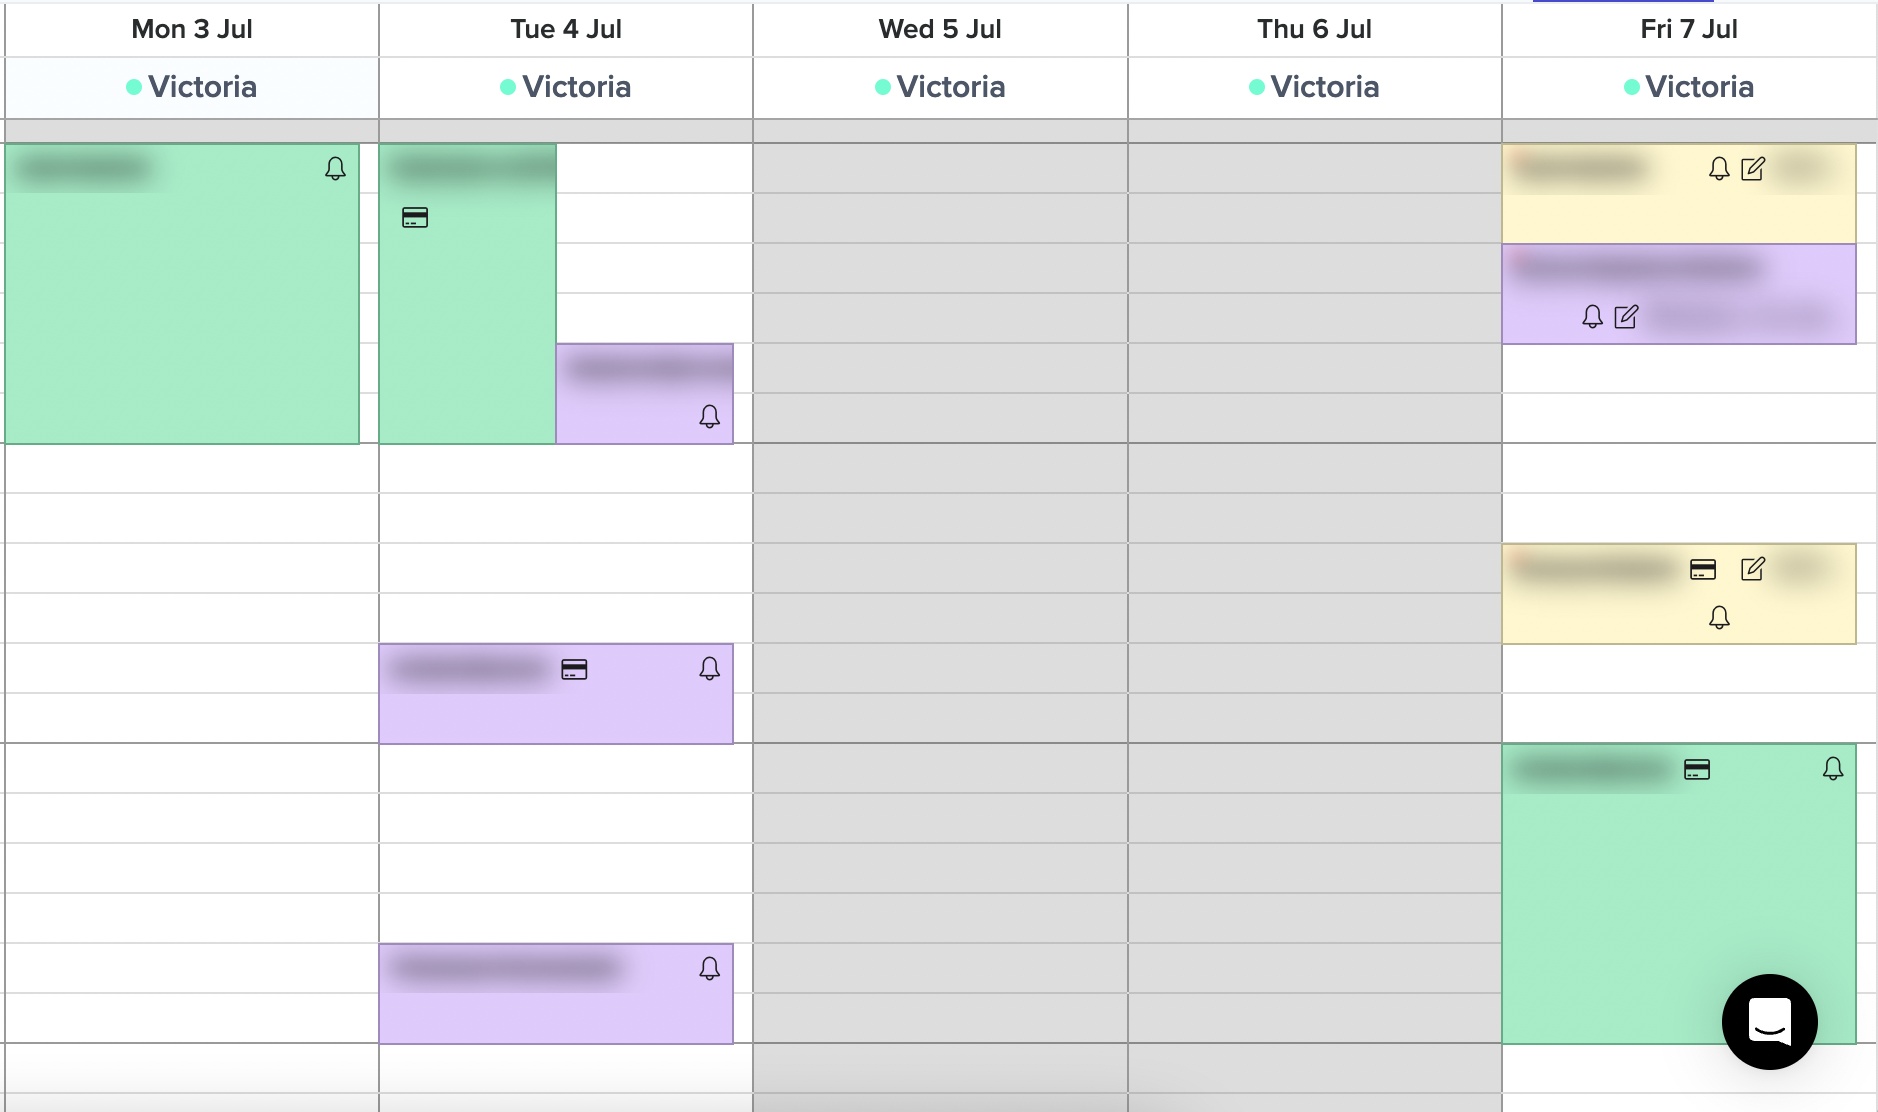Image resolution: width=1878 pixels, height=1112 pixels.
Task: Open the chat support widget
Action: [1769, 1021]
